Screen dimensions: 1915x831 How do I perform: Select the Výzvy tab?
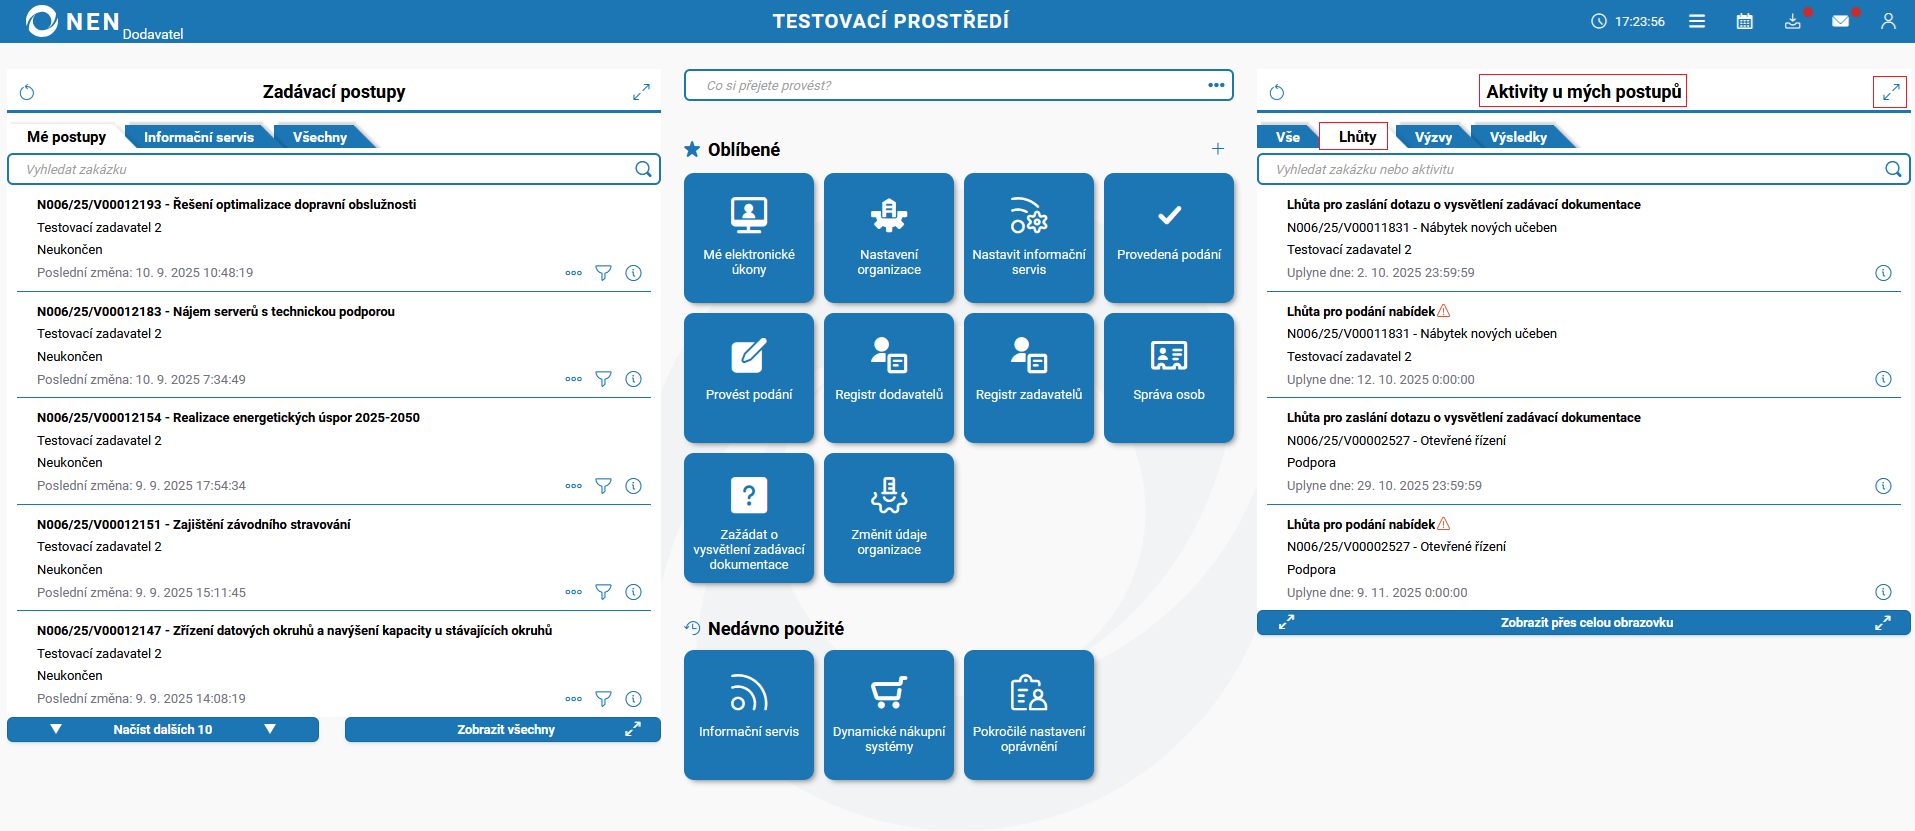(x=1433, y=137)
